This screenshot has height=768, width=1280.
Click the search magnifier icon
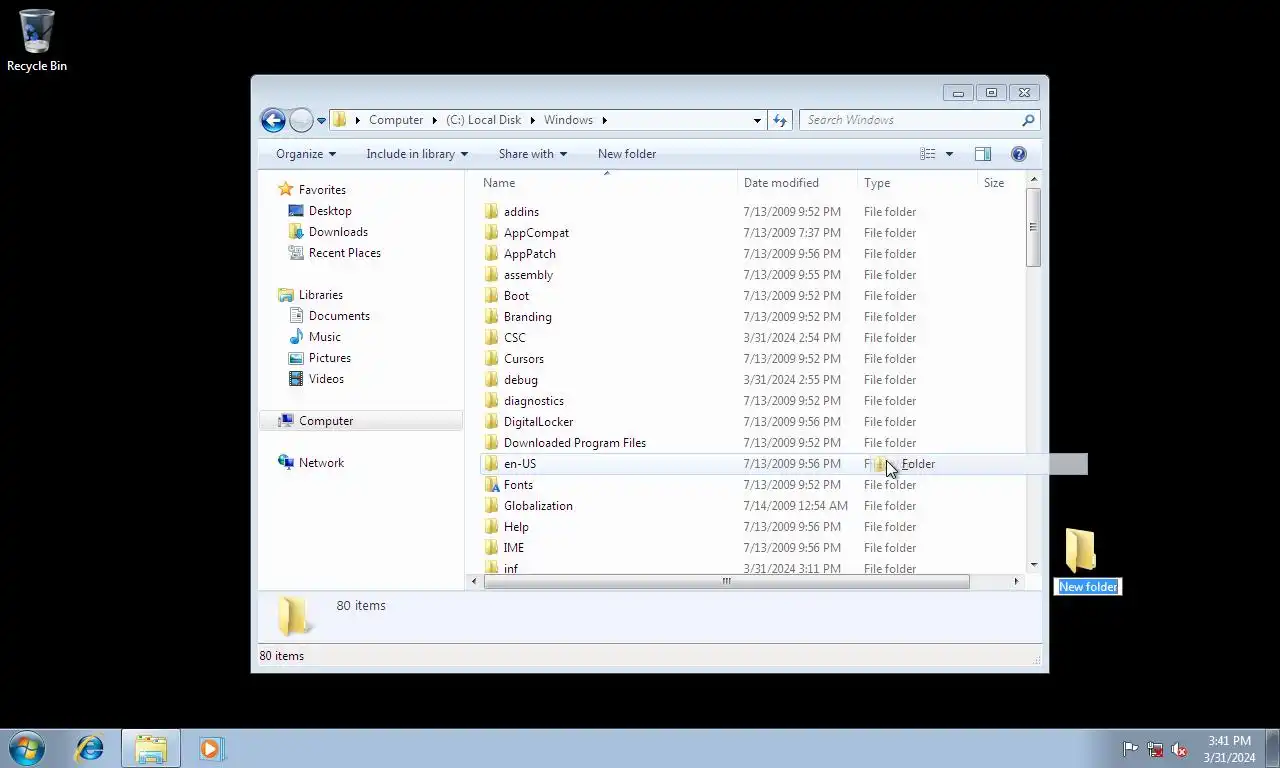1028,120
